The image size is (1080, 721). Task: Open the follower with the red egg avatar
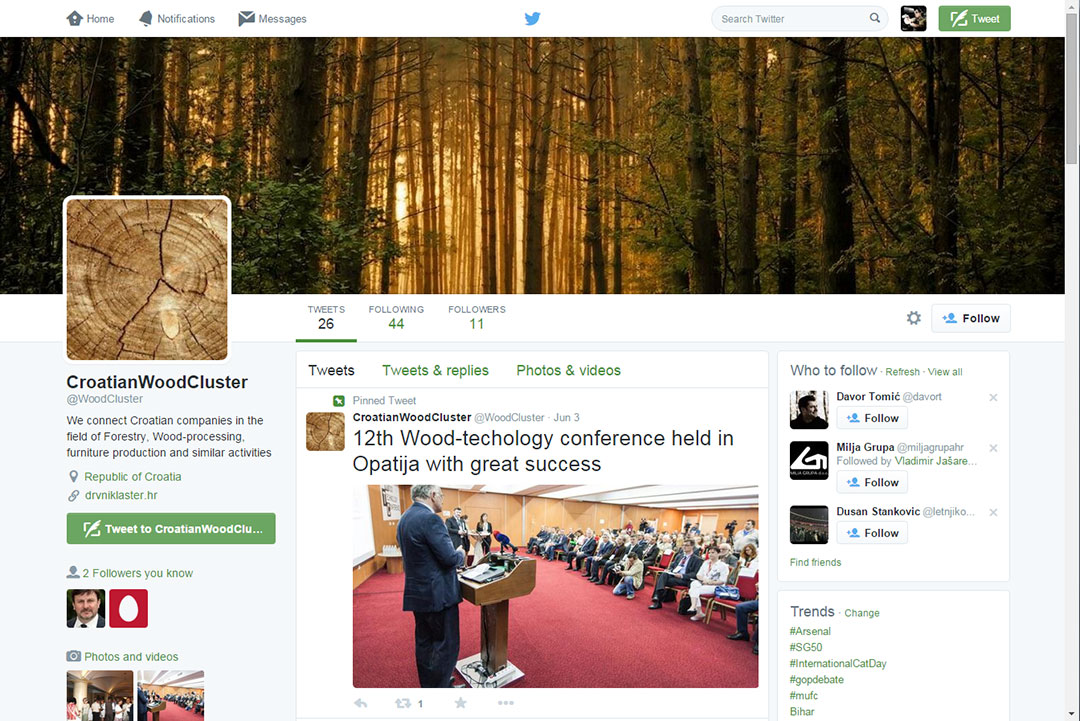128,608
